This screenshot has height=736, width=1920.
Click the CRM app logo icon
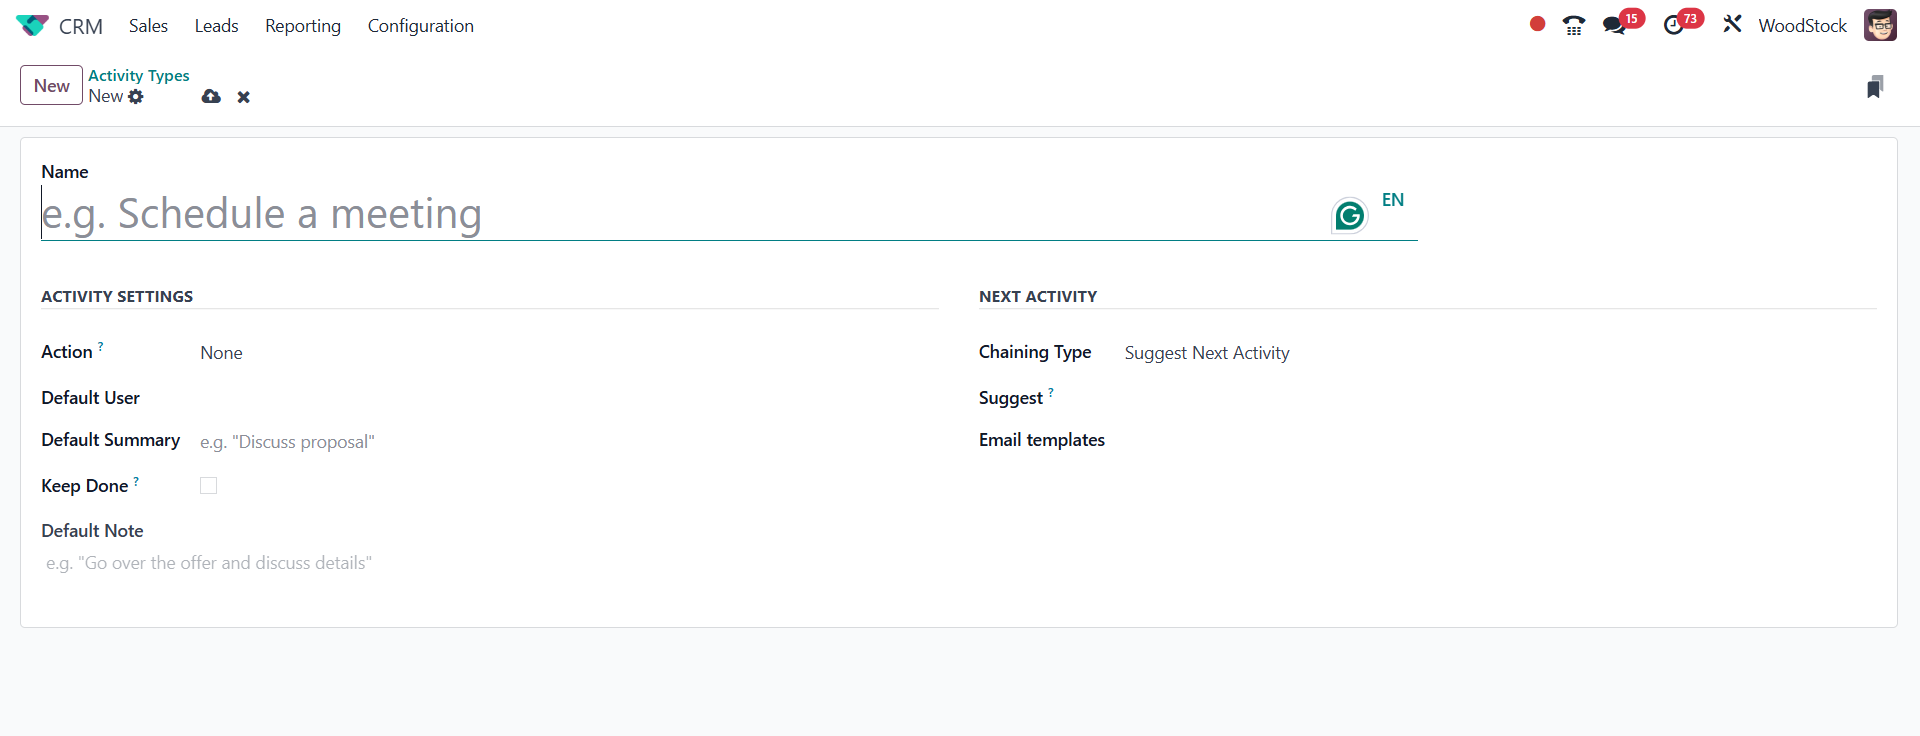tap(32, 25)
